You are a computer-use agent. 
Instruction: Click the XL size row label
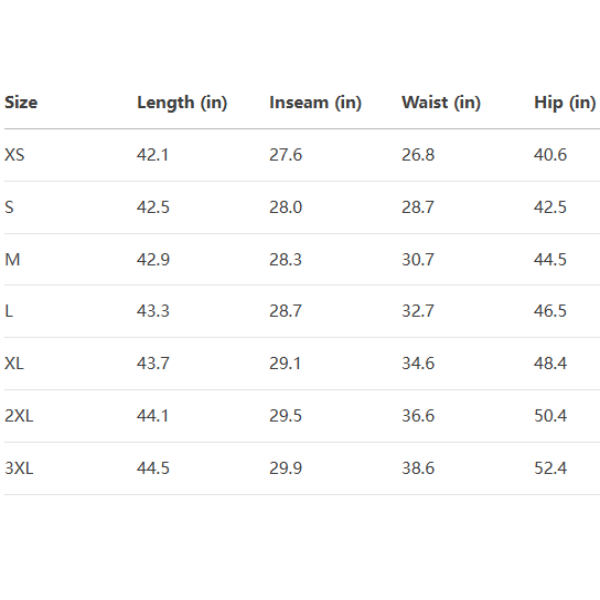point(14,363)
